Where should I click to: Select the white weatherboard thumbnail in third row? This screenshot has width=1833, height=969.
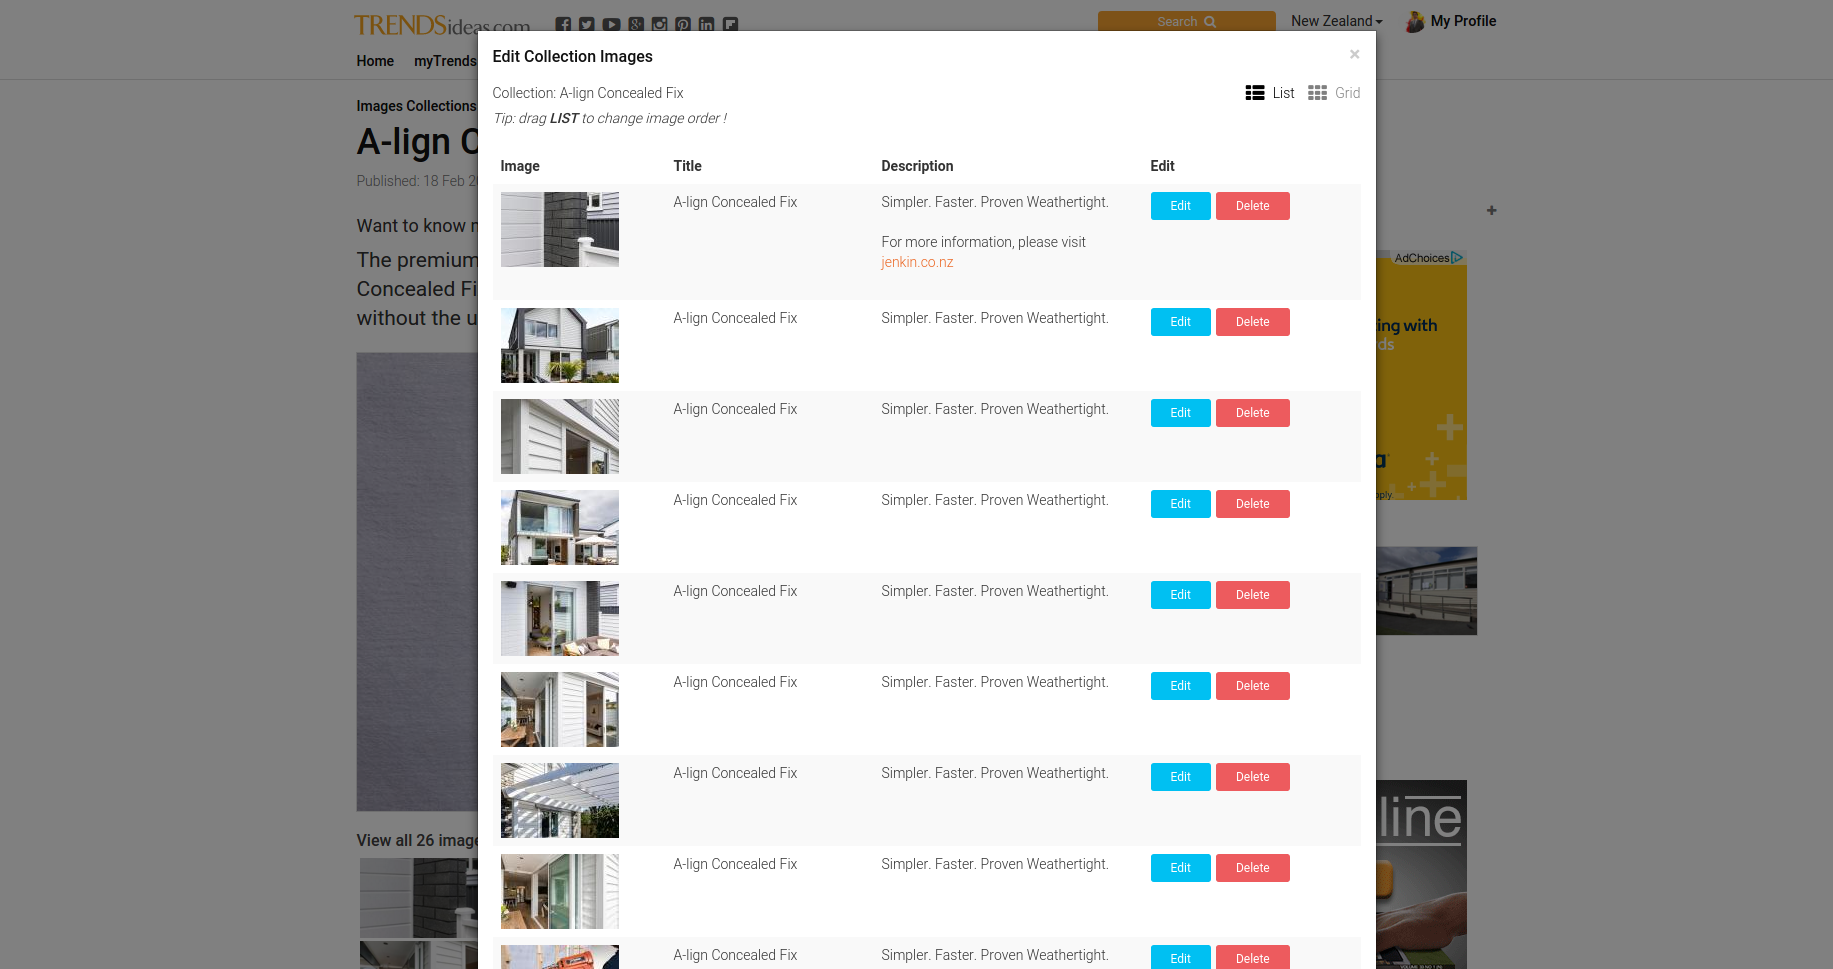[x=560, y=436]
